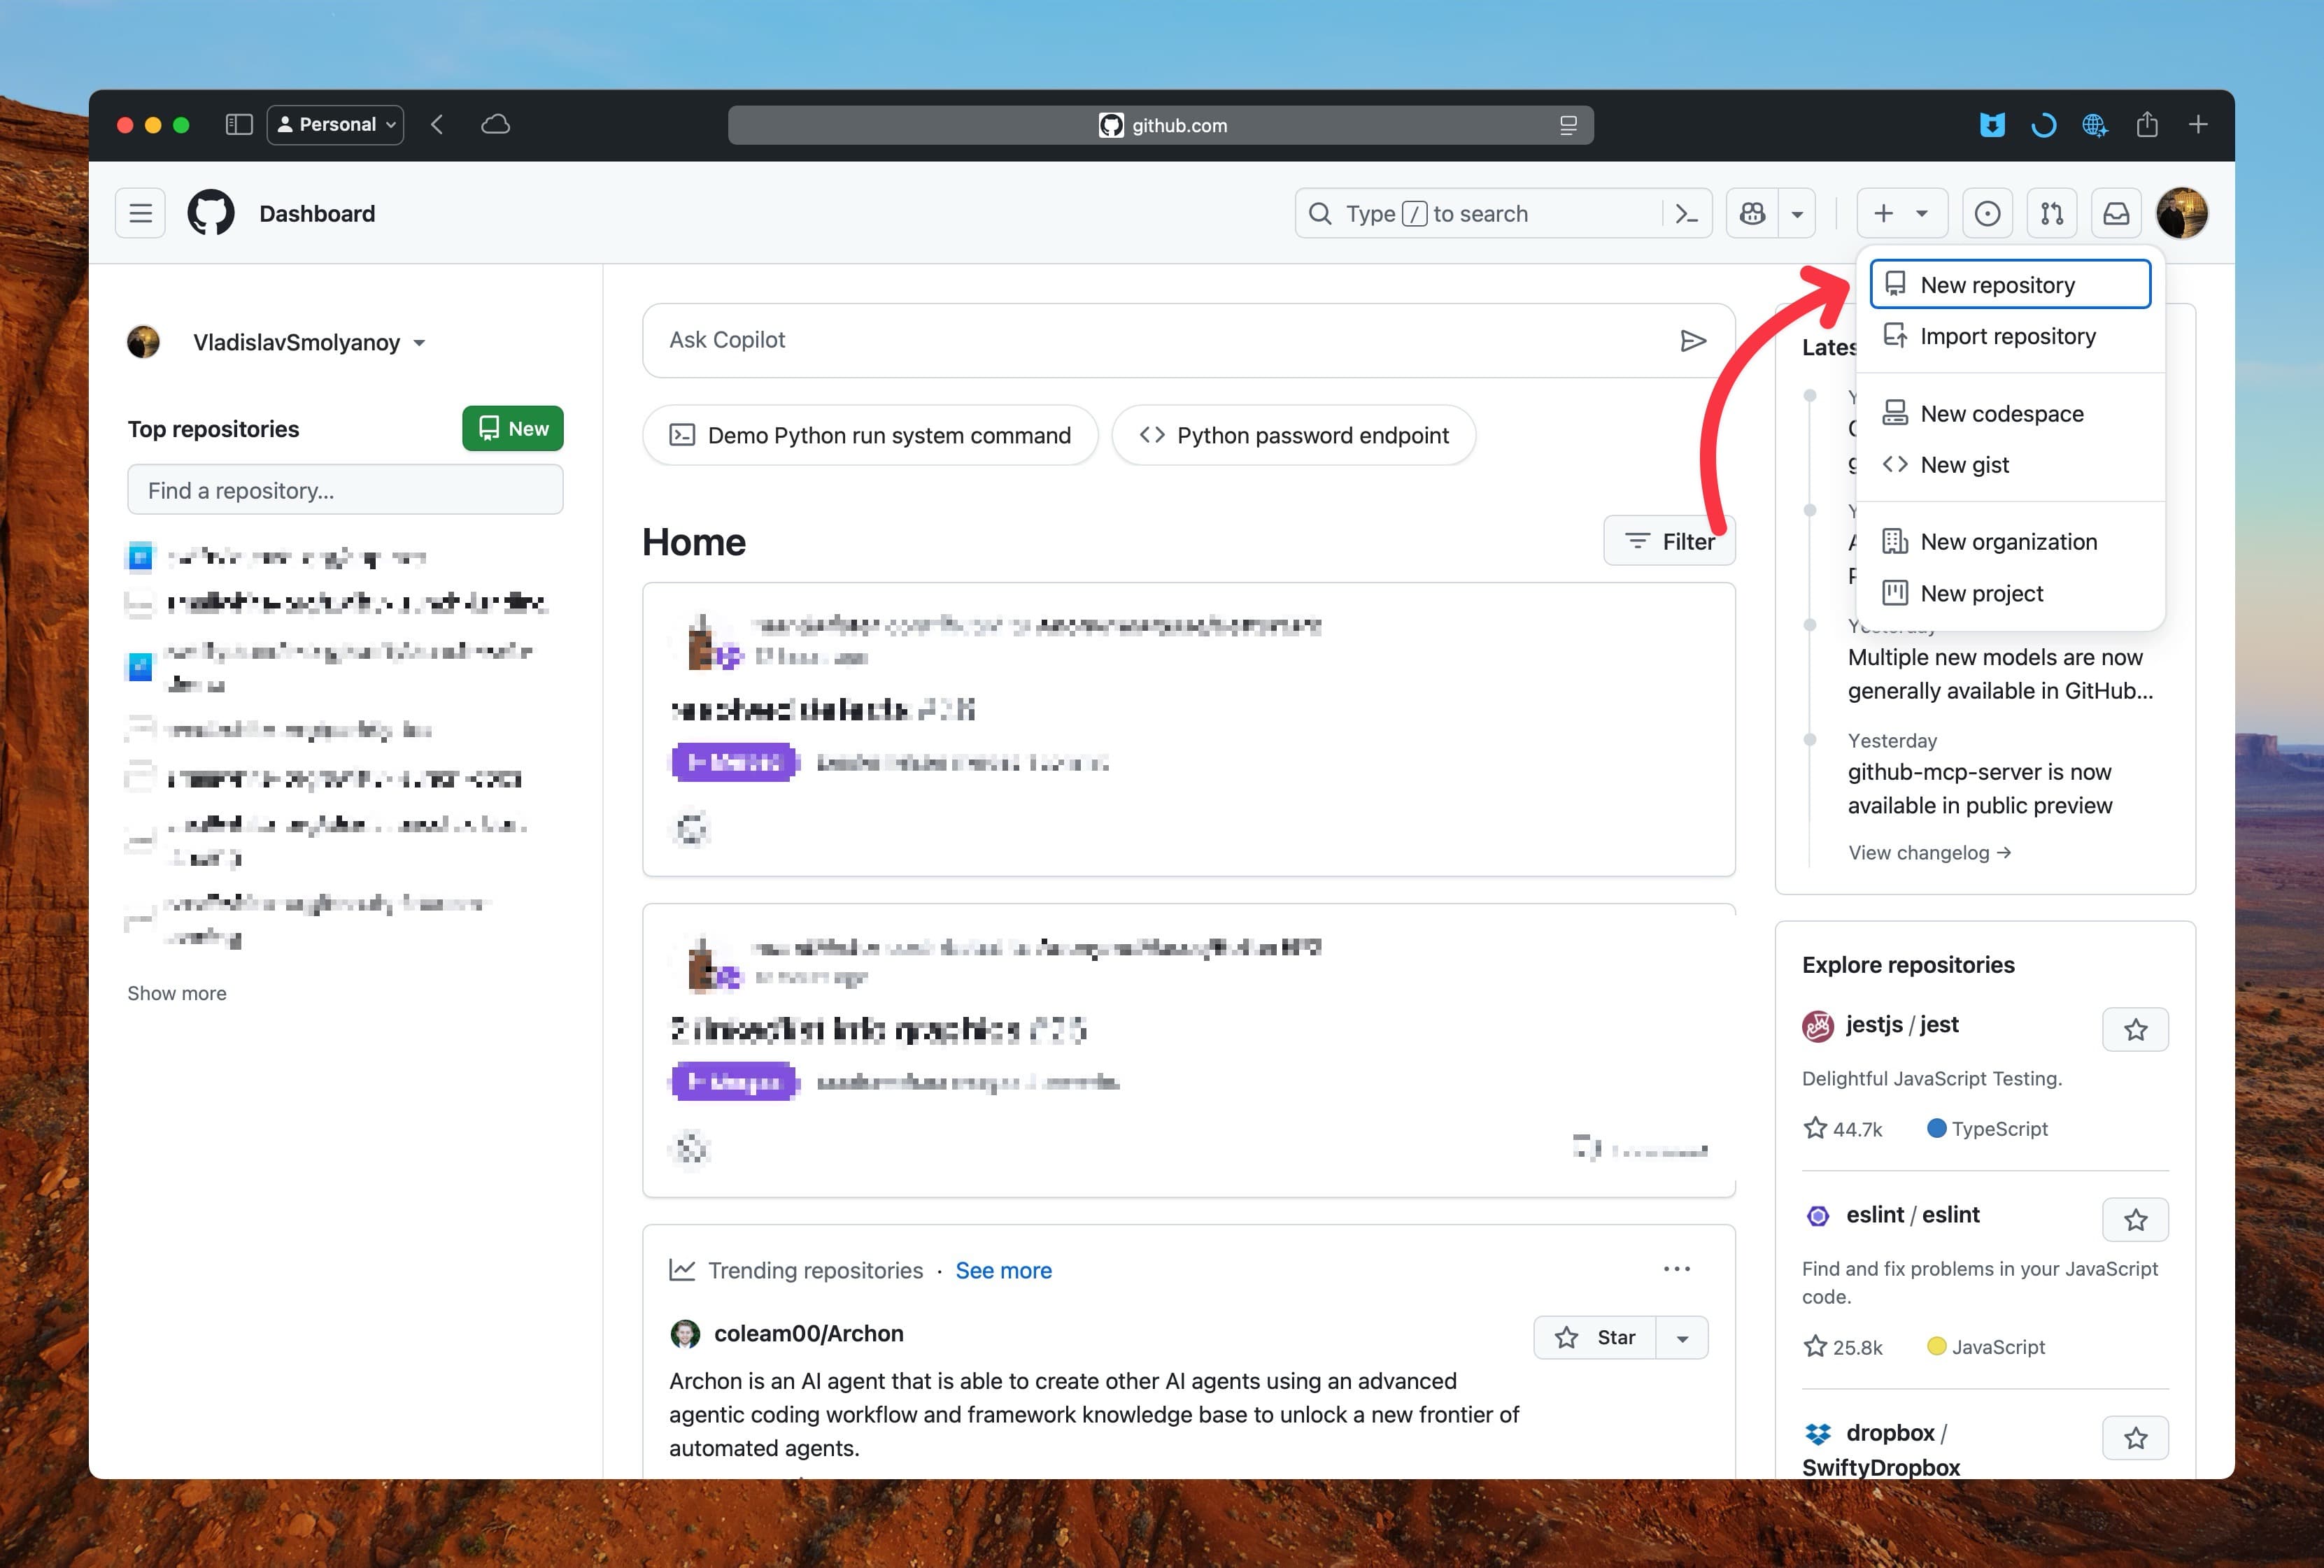Click the Dropbox logo icon
The image size is (2324, 1568).
coord(1818,1434)
